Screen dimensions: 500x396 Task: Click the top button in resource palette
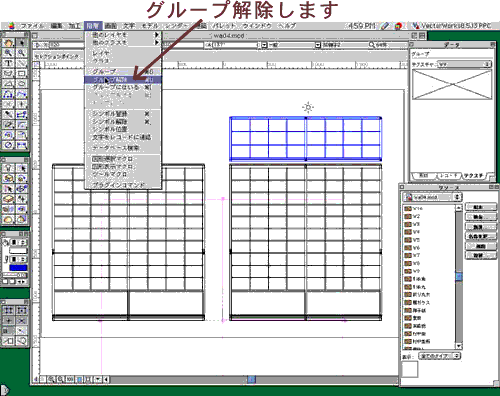[481, 207]
